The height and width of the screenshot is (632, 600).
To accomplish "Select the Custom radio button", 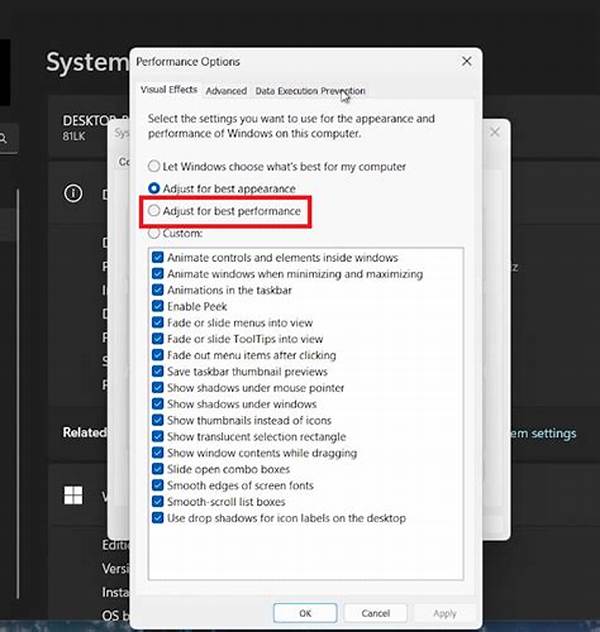I will click(x=154, y=233).
